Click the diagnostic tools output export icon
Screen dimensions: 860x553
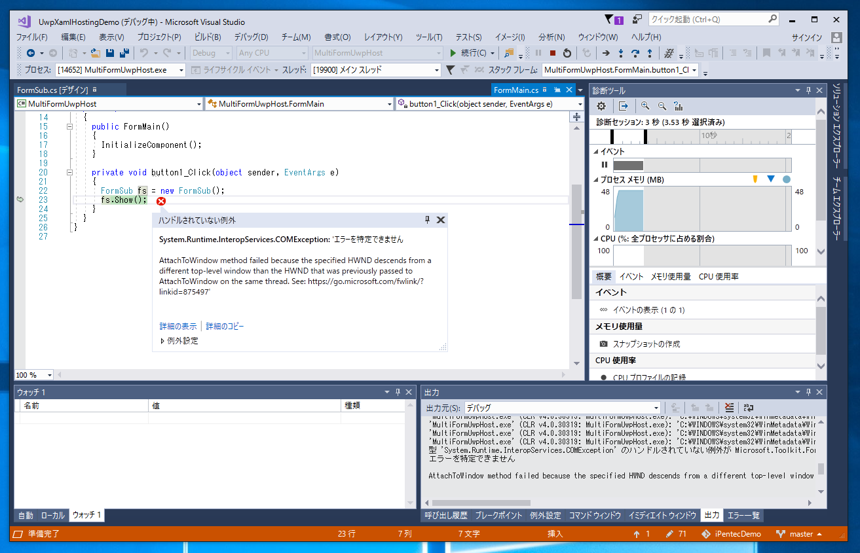pyautogui.click(x=623, y=106)
